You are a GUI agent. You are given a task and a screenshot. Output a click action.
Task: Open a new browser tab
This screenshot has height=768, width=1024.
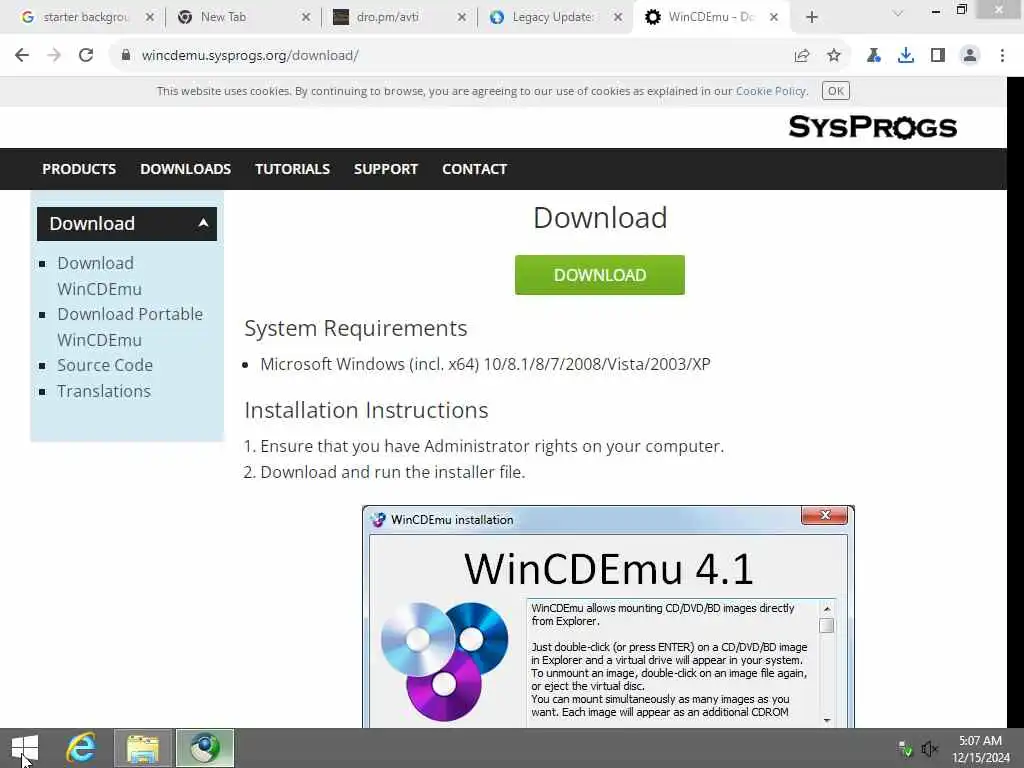point(812,18)
